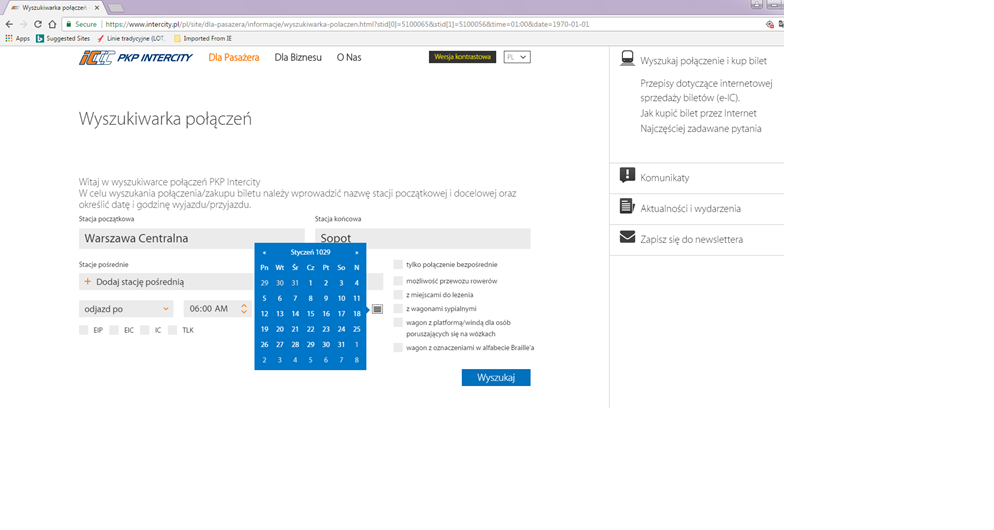Check wagon z platformą/windą option

398,323
